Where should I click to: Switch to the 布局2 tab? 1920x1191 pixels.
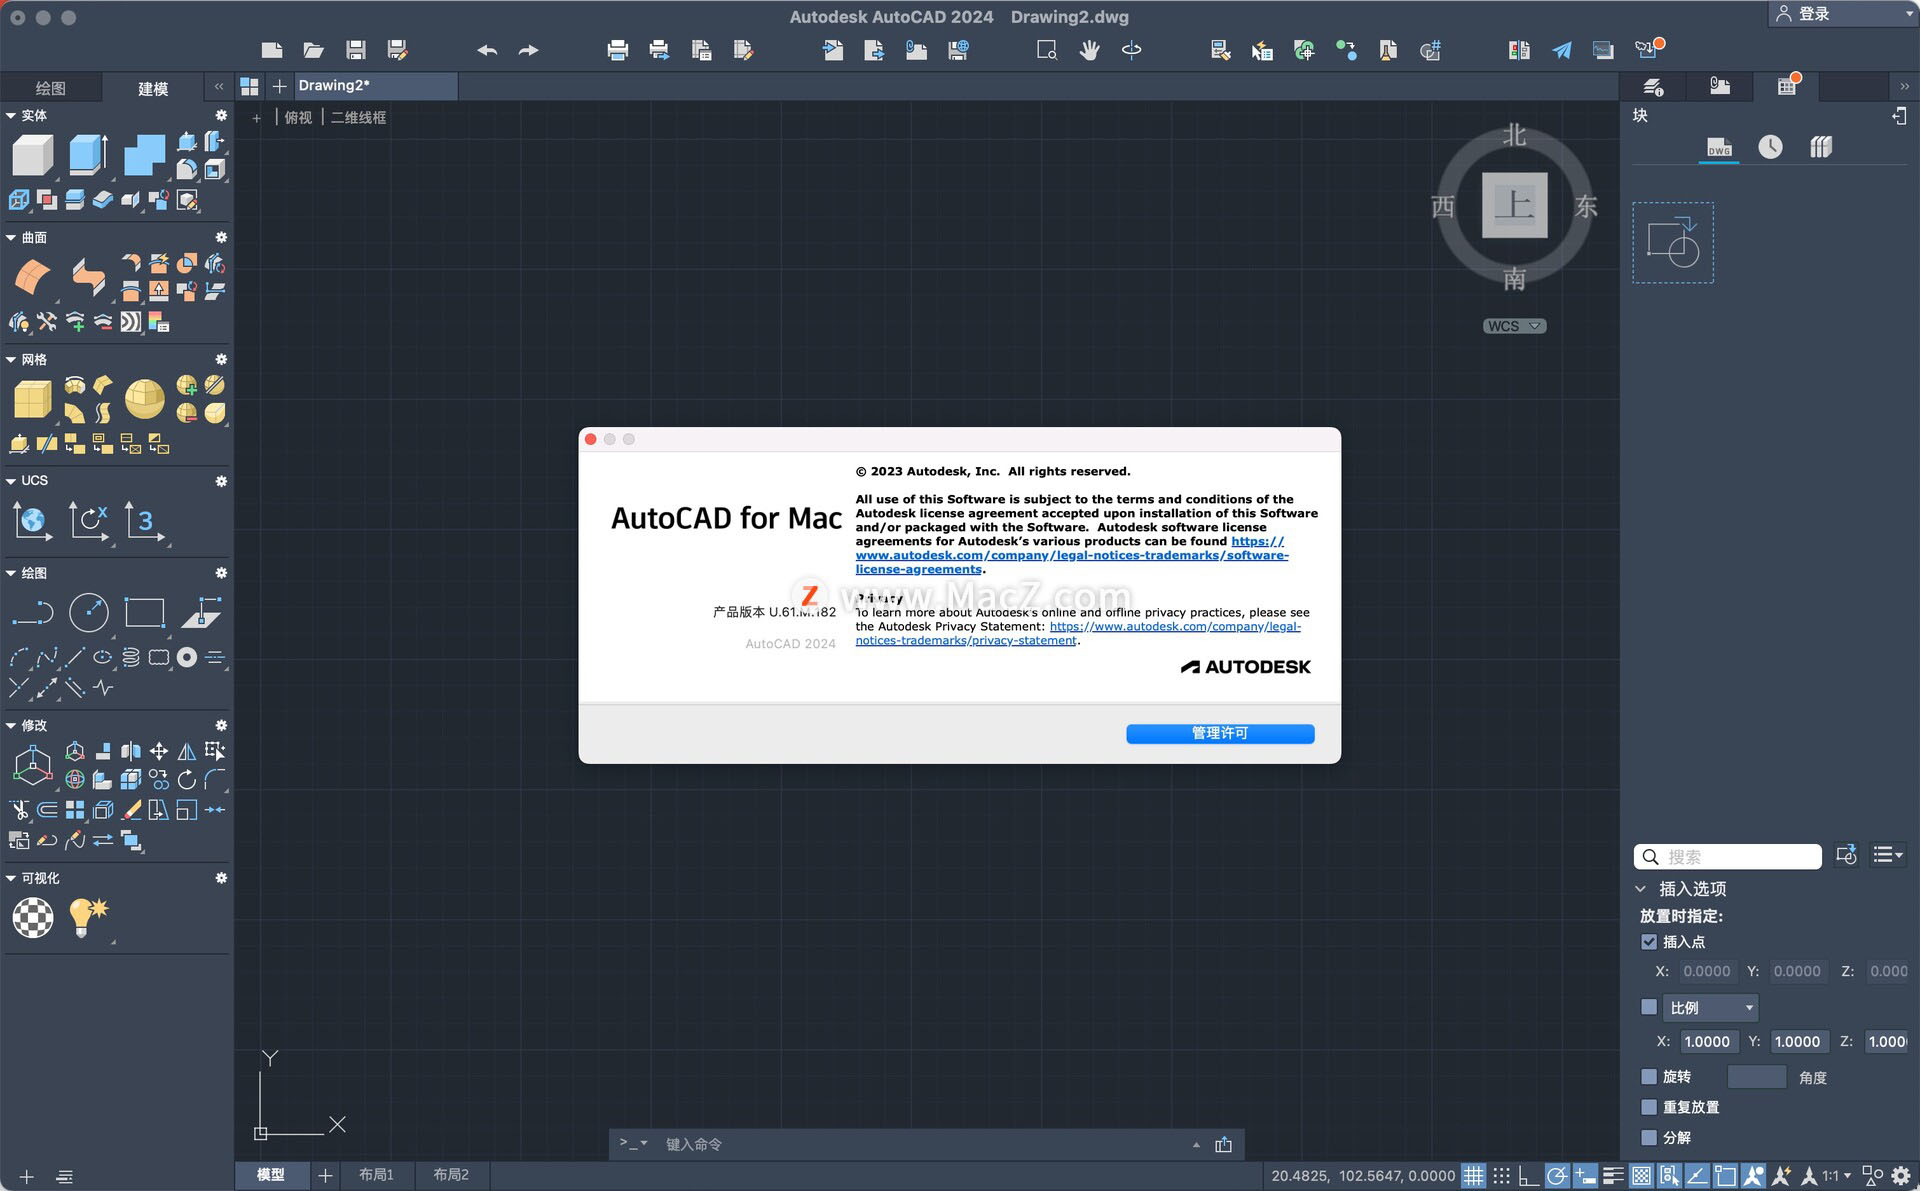(x=451, y=1175)
